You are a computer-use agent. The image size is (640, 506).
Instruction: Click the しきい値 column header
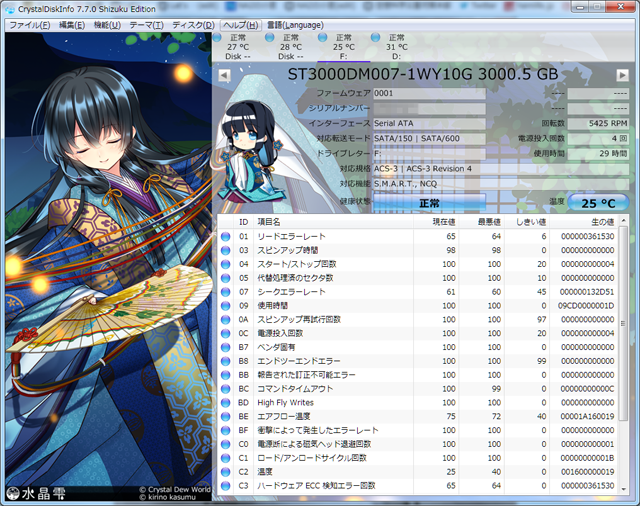[527, 222]
